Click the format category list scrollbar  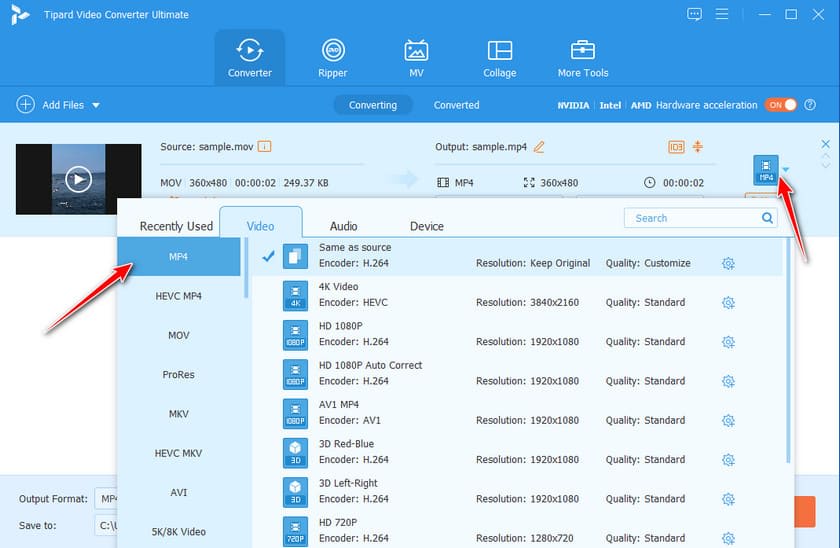246,268
